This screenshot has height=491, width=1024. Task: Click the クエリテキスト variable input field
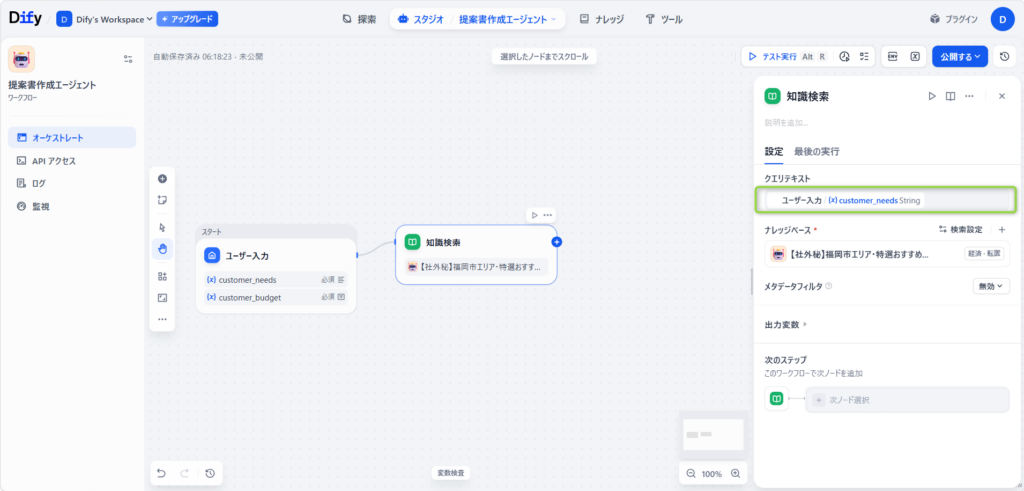pos(885,200)
